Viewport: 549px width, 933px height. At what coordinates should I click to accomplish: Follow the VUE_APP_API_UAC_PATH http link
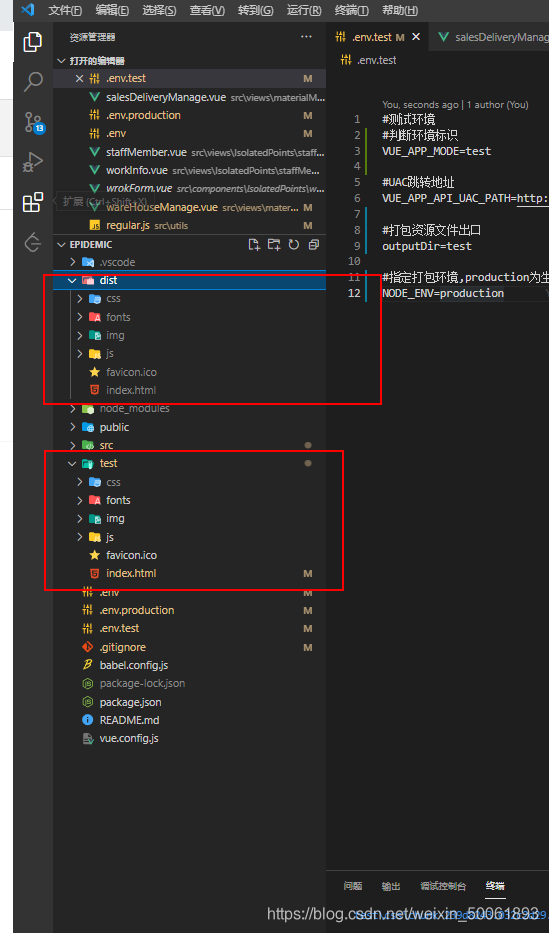coord(533,198)
